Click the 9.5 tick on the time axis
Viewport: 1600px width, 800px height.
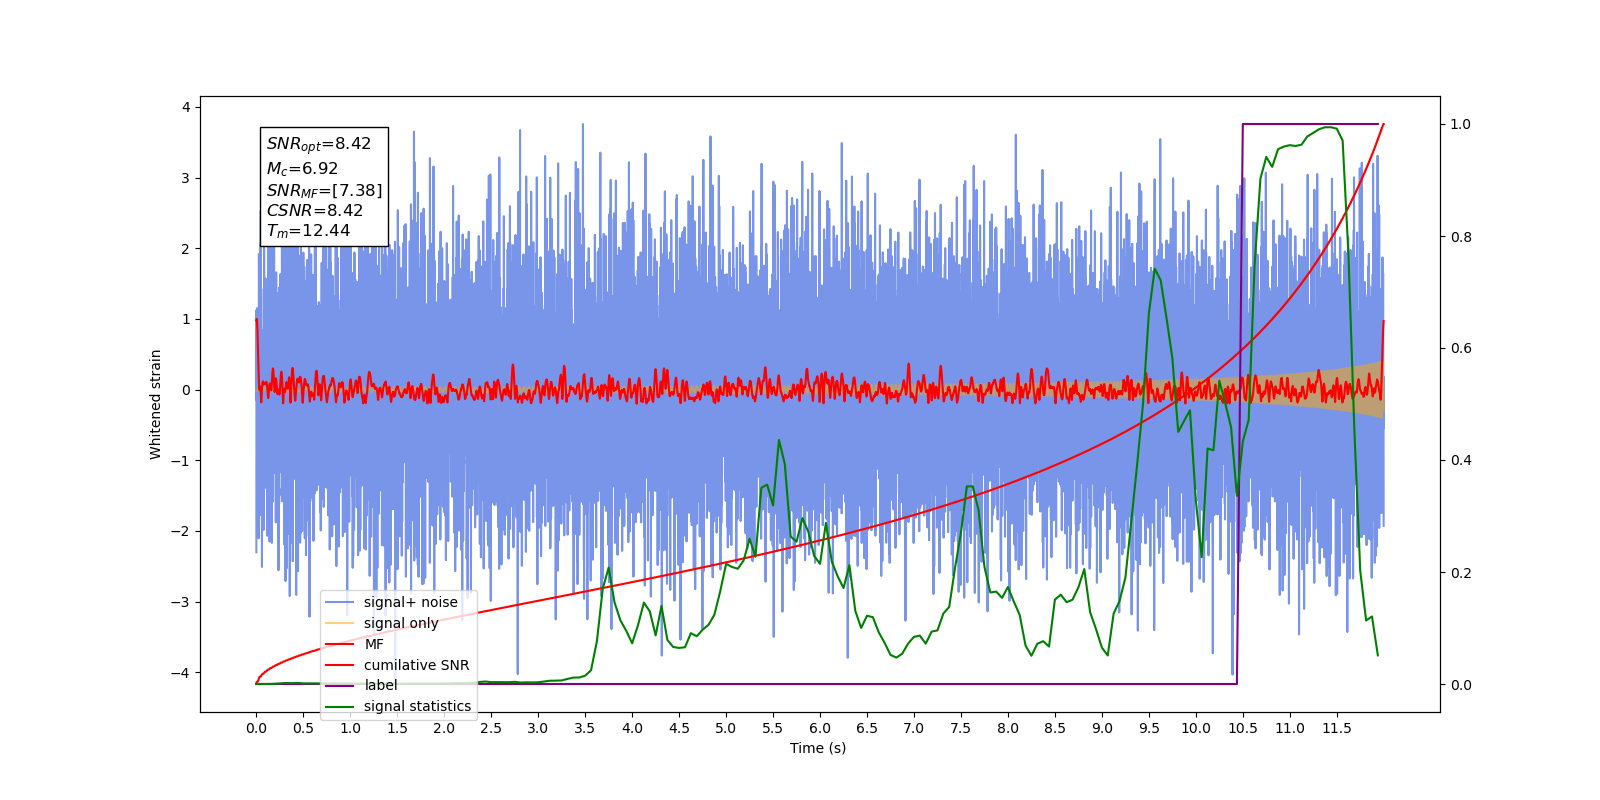point(1149,728)
